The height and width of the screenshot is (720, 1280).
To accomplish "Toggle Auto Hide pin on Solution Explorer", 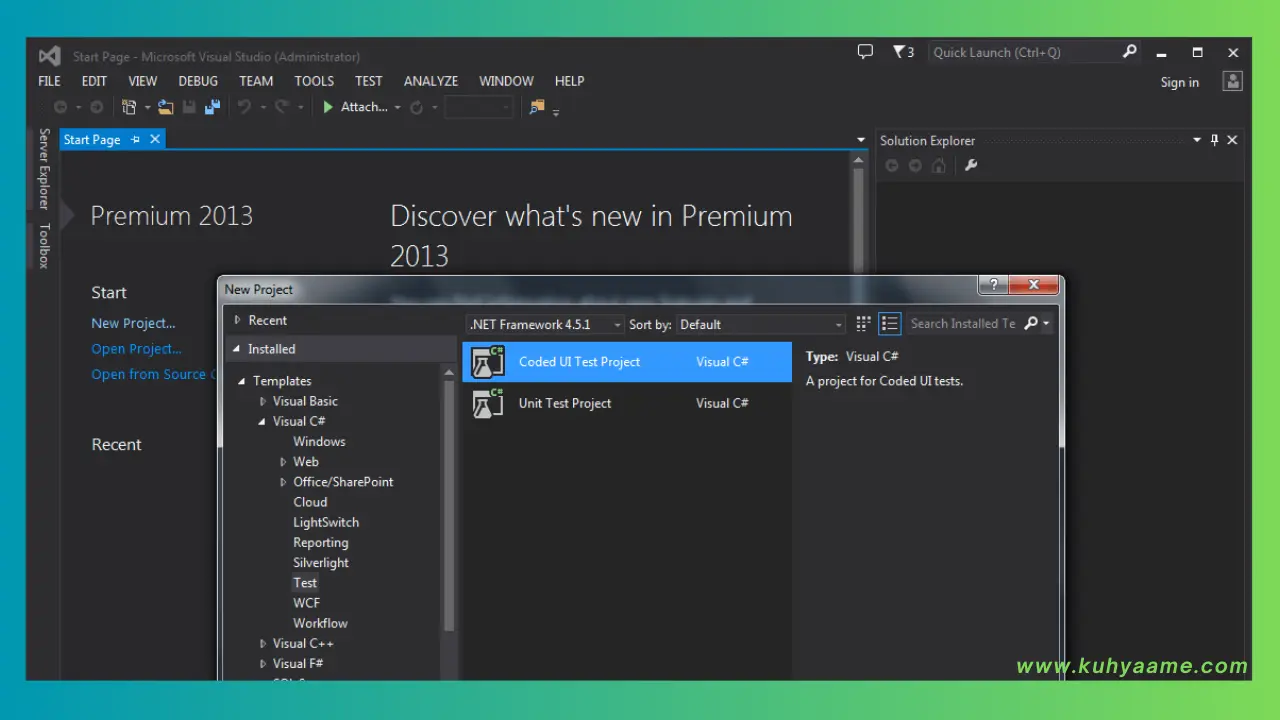I will (1215, 140).
